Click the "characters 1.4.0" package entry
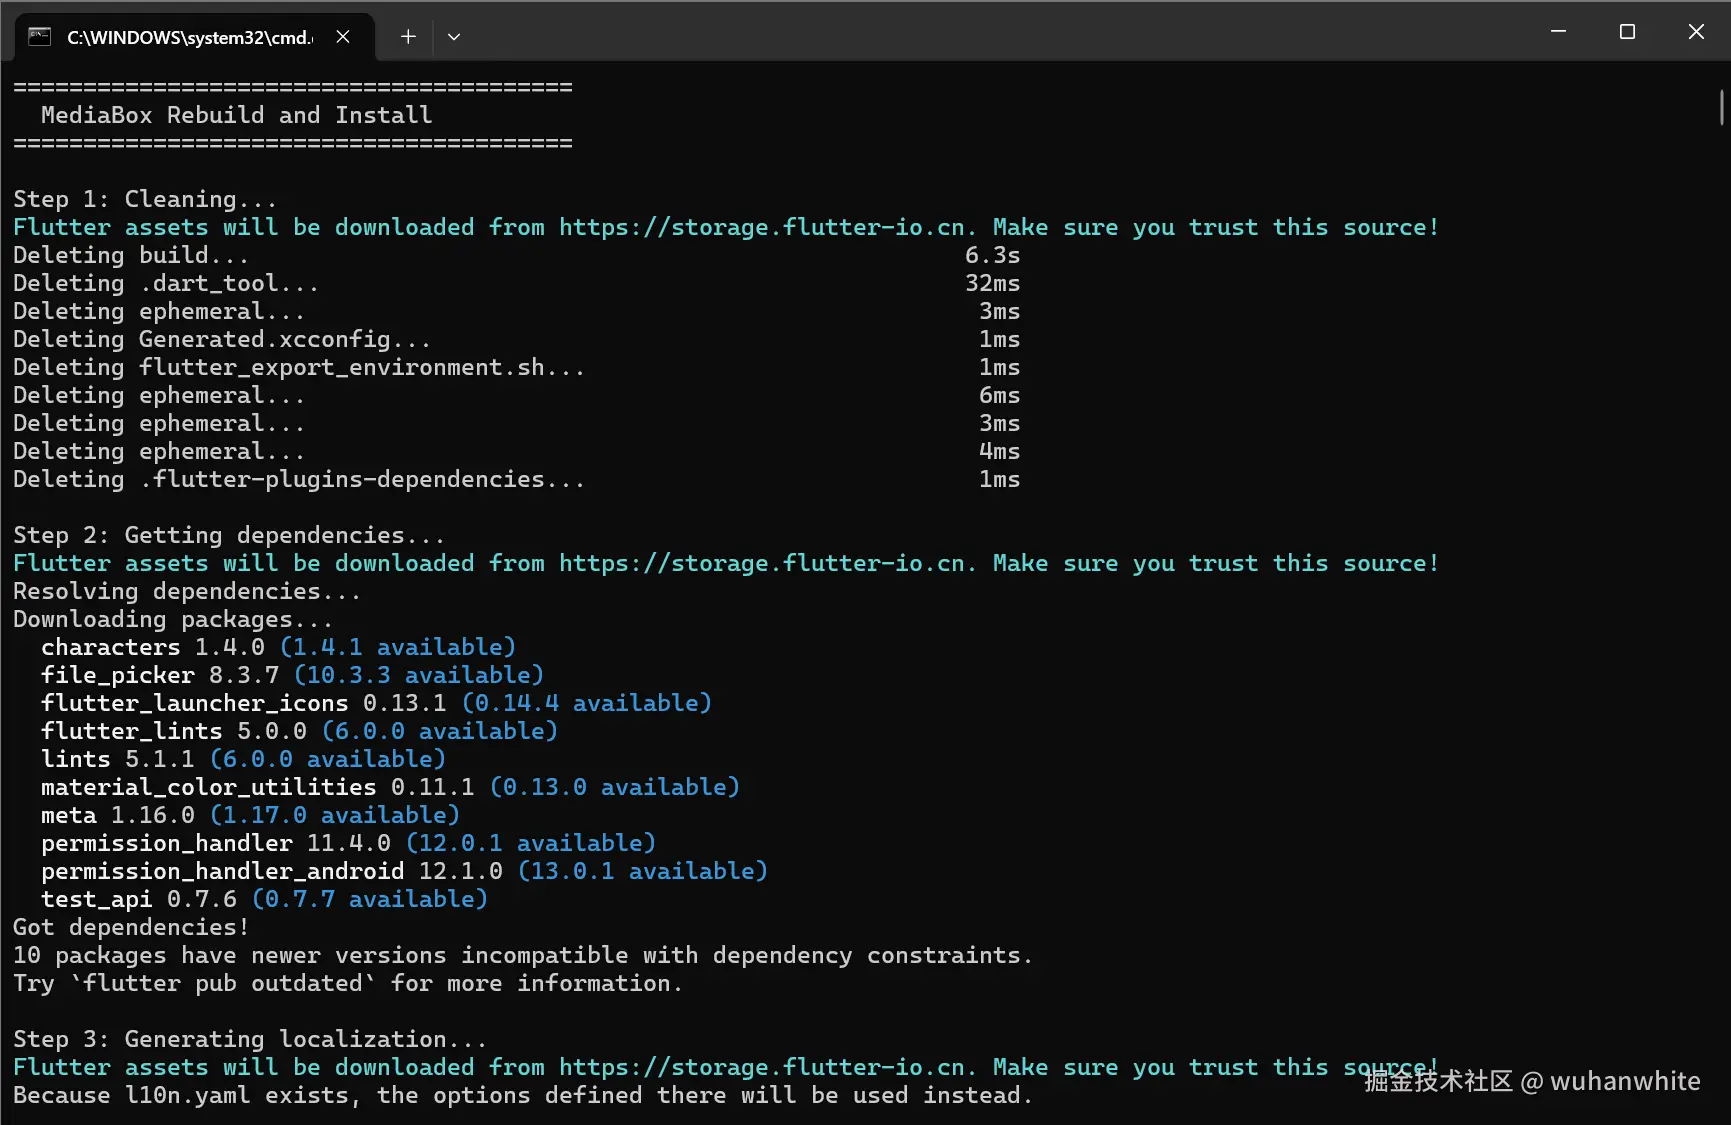Screen dimensions: 1731x1125 tap(153, 647)
